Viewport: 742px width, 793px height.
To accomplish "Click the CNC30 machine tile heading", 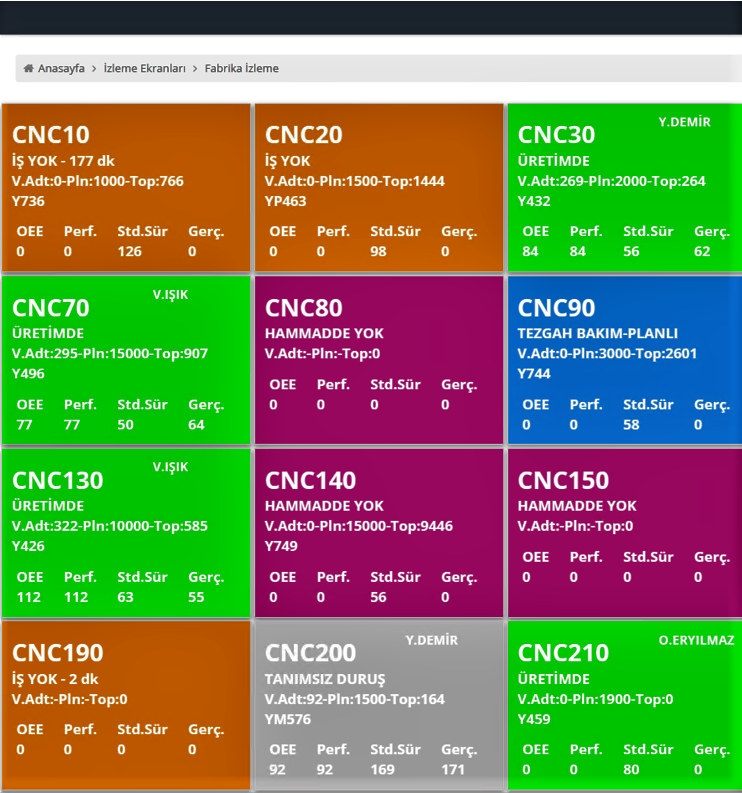I will point(557,135).
